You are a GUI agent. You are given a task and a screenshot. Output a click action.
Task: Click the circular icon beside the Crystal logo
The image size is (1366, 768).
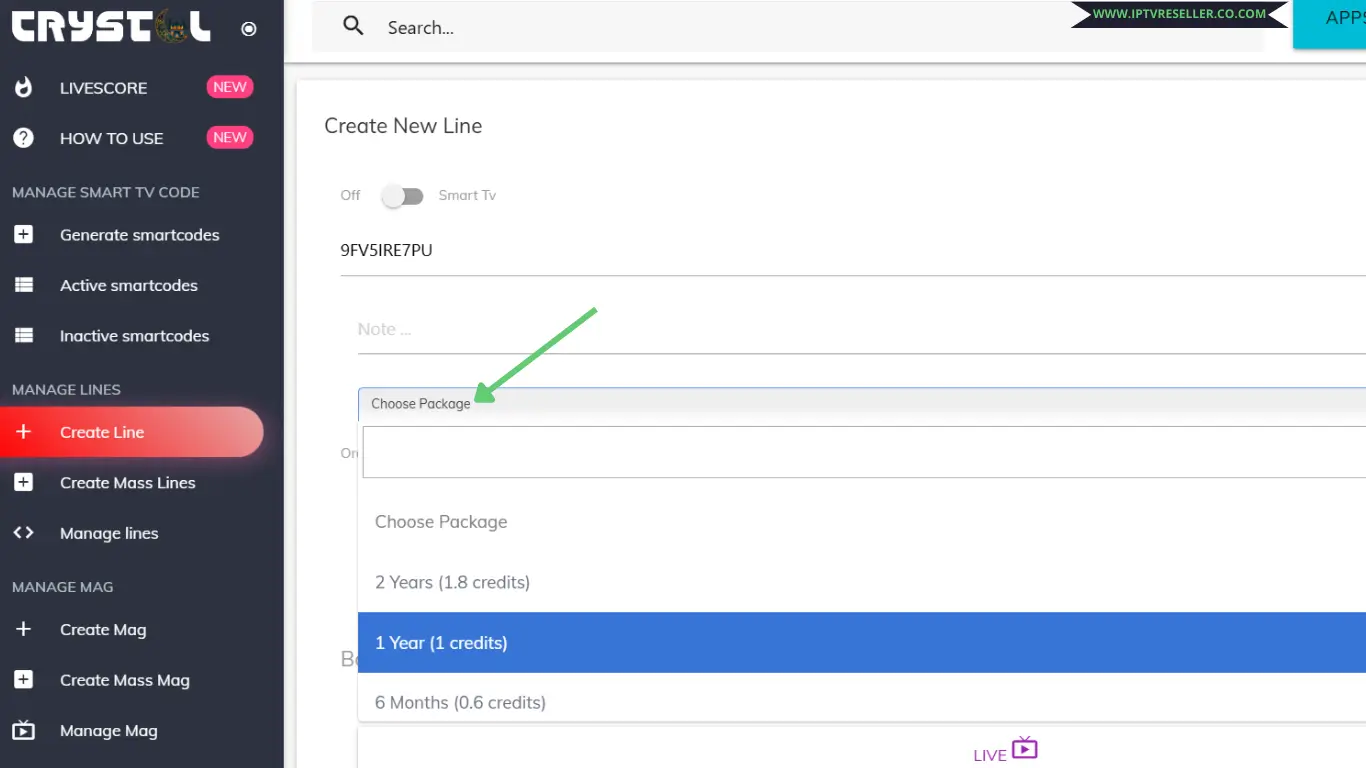pyautogui.click(x=248, y=28)
